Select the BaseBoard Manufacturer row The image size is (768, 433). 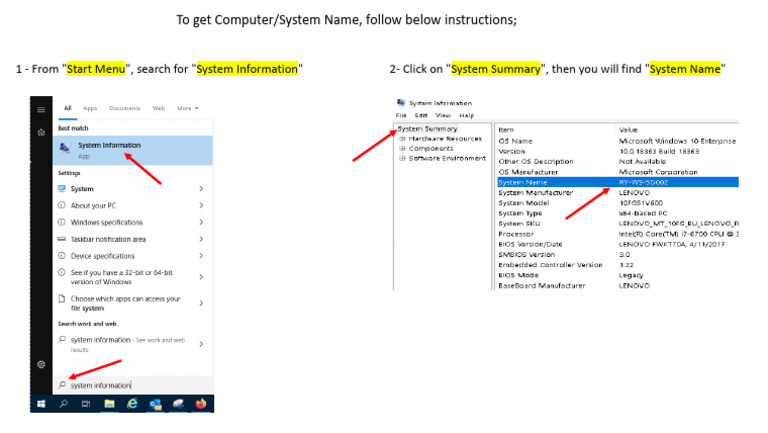coord(618,286)
